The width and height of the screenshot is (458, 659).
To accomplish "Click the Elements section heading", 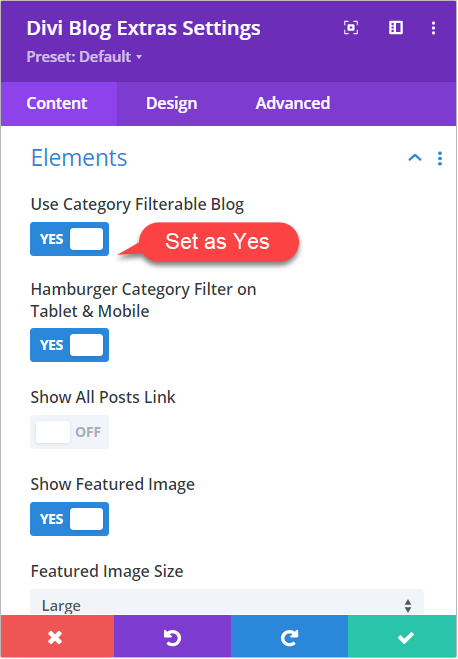I will (x=79, y=158).
